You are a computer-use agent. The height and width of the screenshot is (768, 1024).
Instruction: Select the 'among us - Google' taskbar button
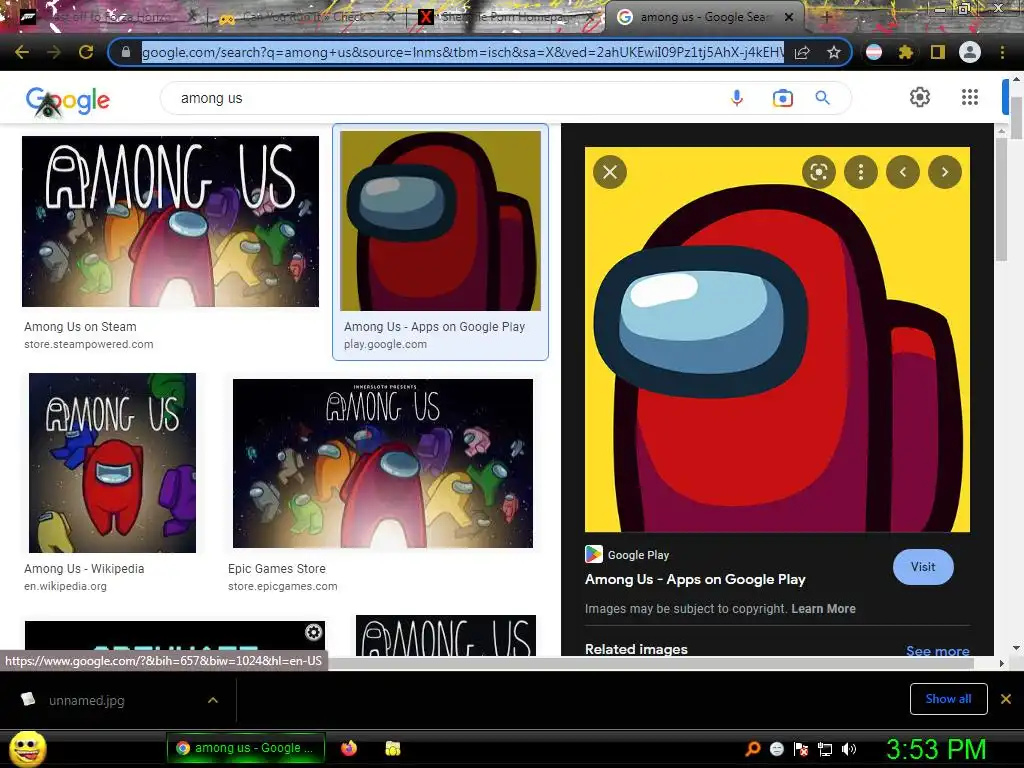[x=246, y=748]
